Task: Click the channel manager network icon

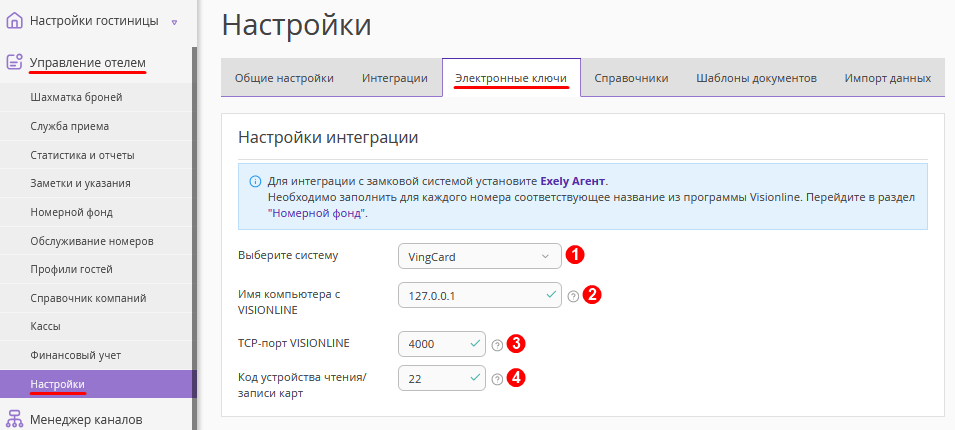Action: coord(14,420)
